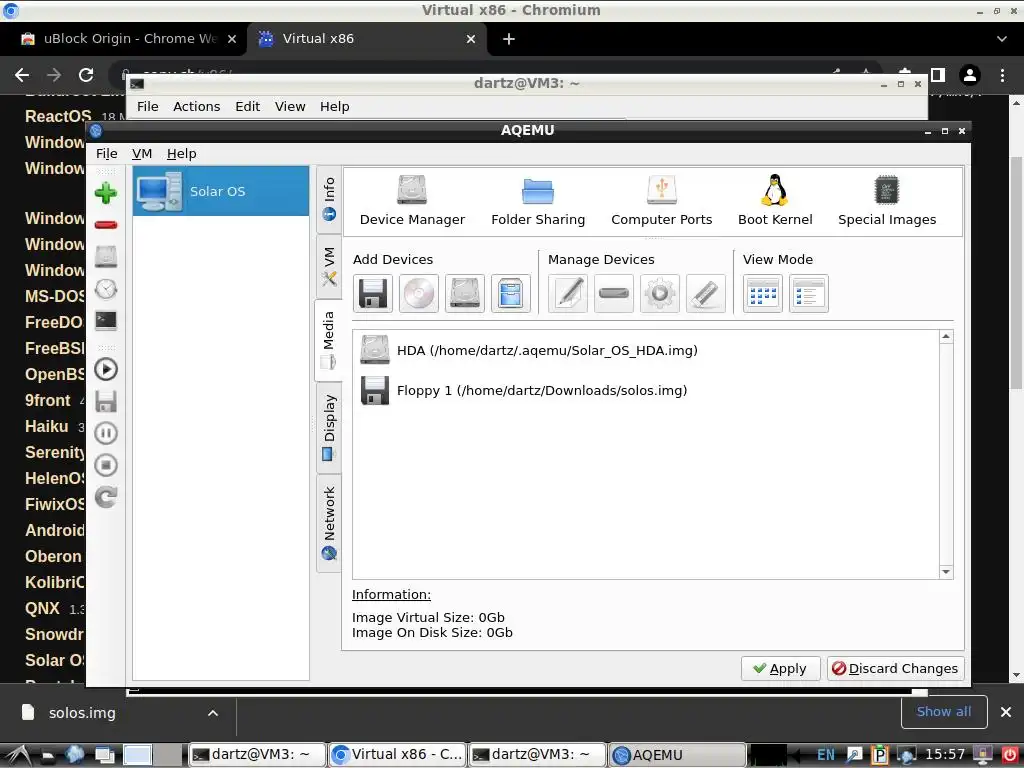Open device settings gear icon in Manage Devices
This screenshot has width=1024, height=768.
point(660,294)
